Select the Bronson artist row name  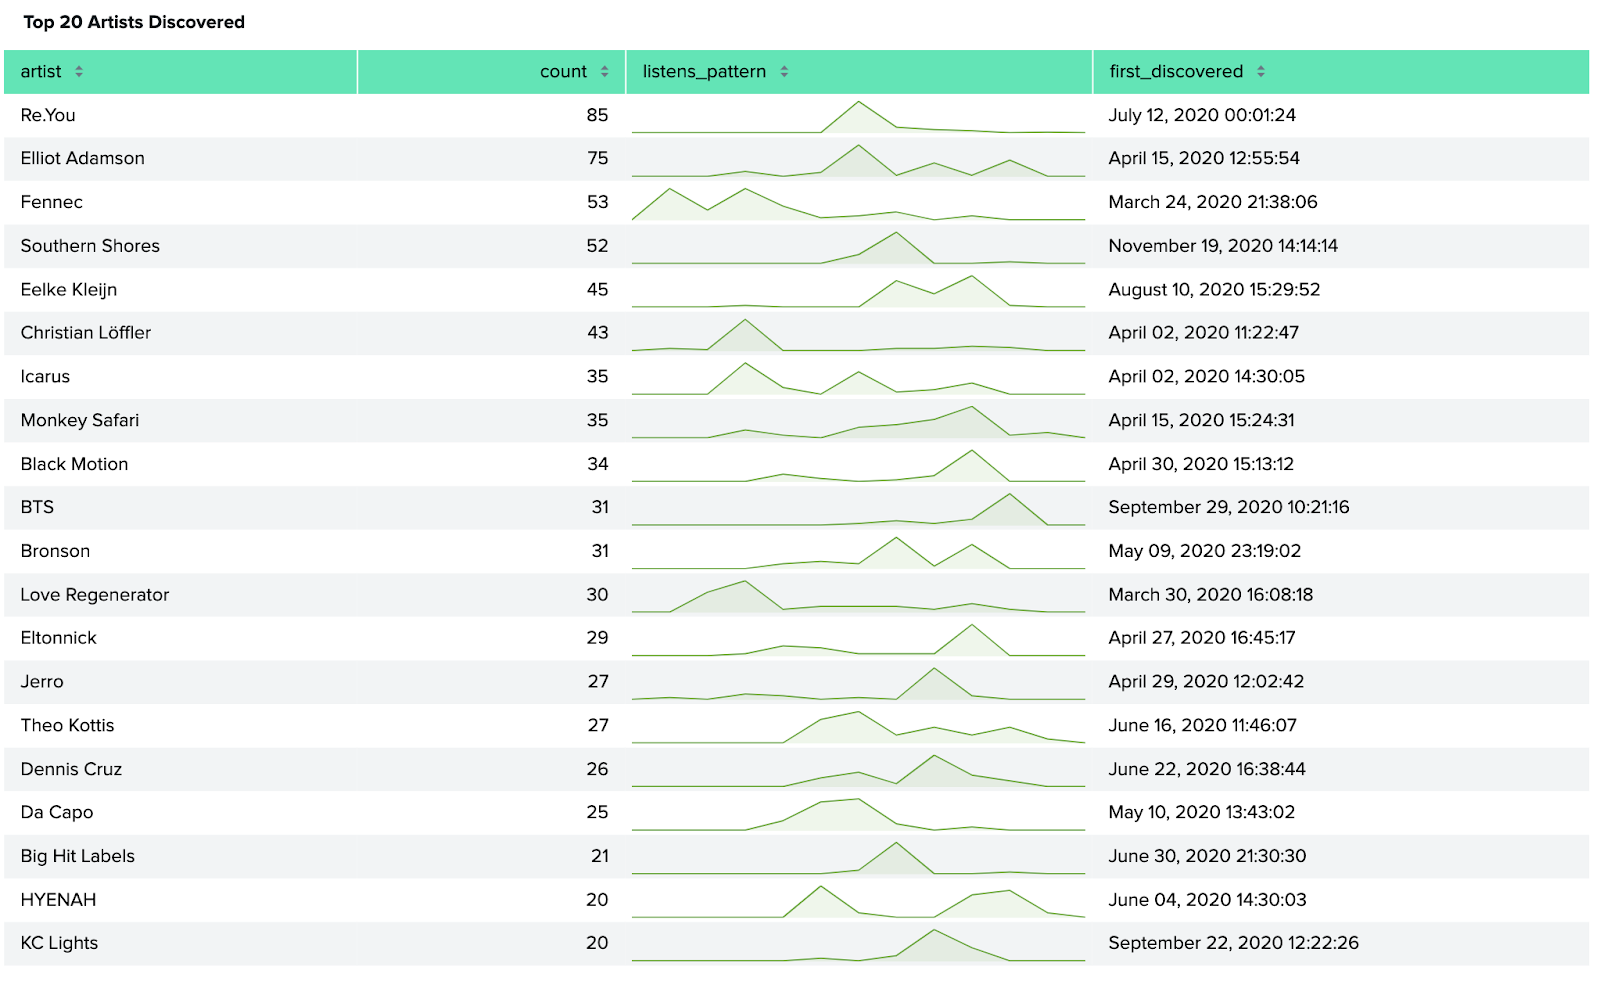tap(55, 551)
